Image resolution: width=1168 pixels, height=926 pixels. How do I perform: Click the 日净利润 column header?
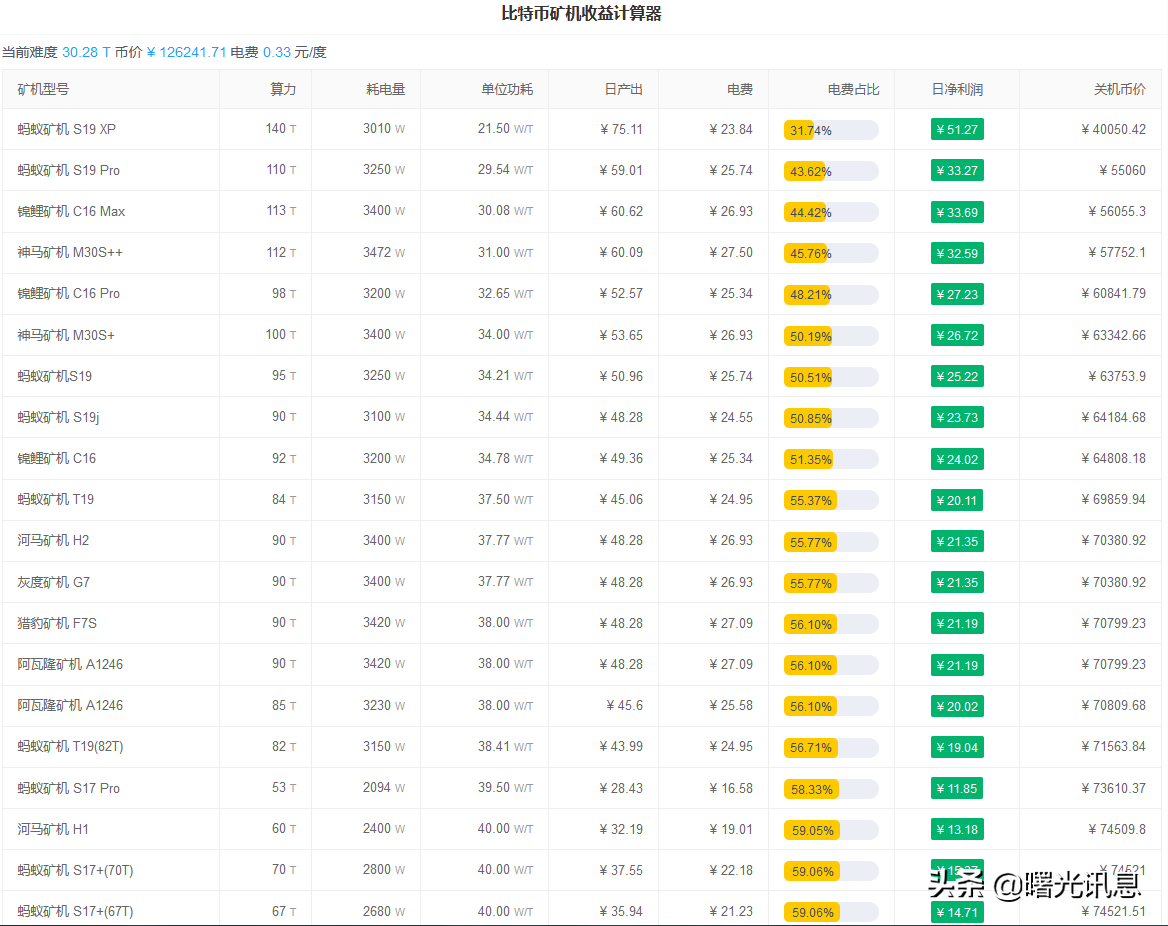[x=956, y=89]
